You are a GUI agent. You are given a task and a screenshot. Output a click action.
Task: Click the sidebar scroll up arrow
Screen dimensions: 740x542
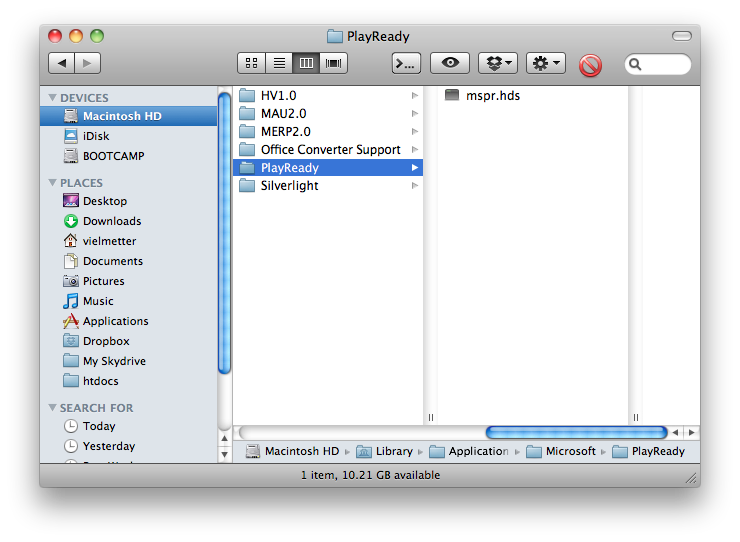click(x=225, y=438)
